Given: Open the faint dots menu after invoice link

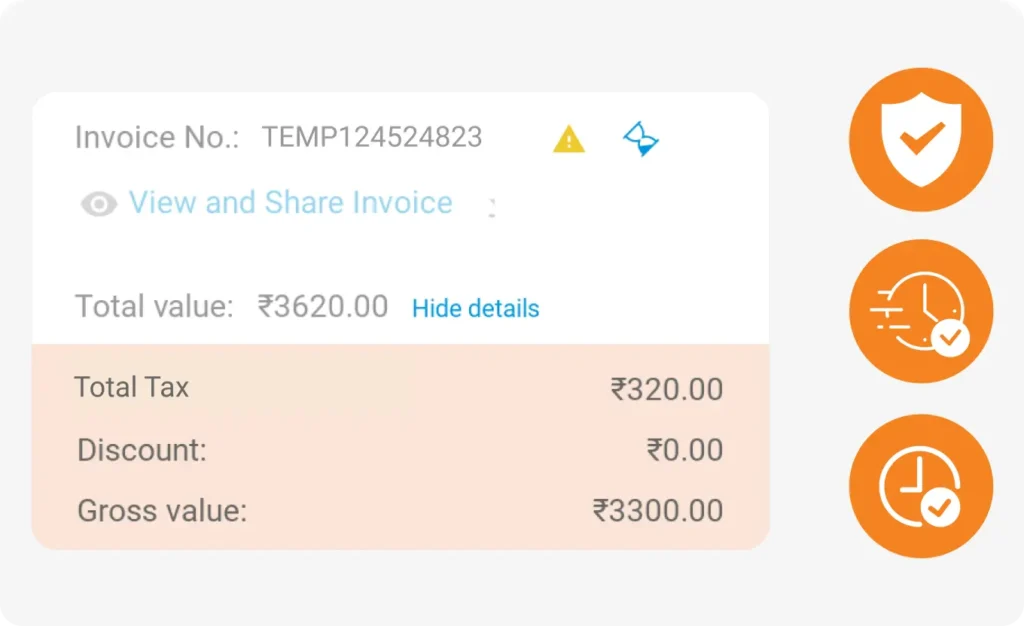Looking at the screenshot, I should point(491,208).
